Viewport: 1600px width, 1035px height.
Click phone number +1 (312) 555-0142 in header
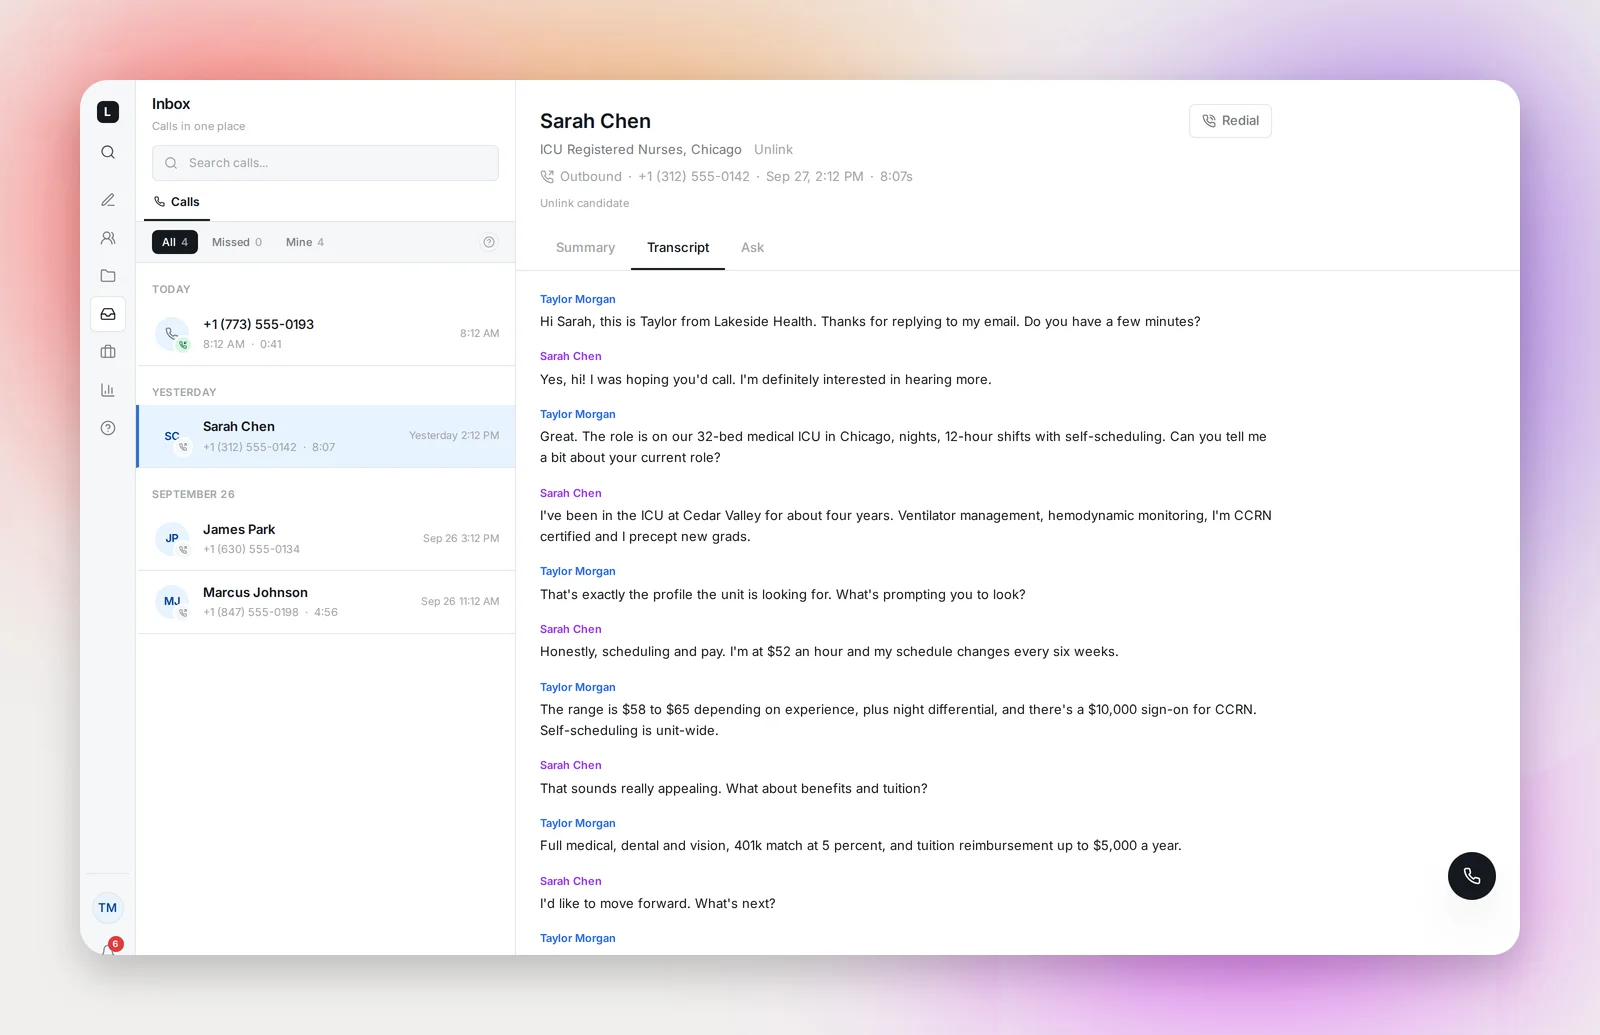[694, 177]
